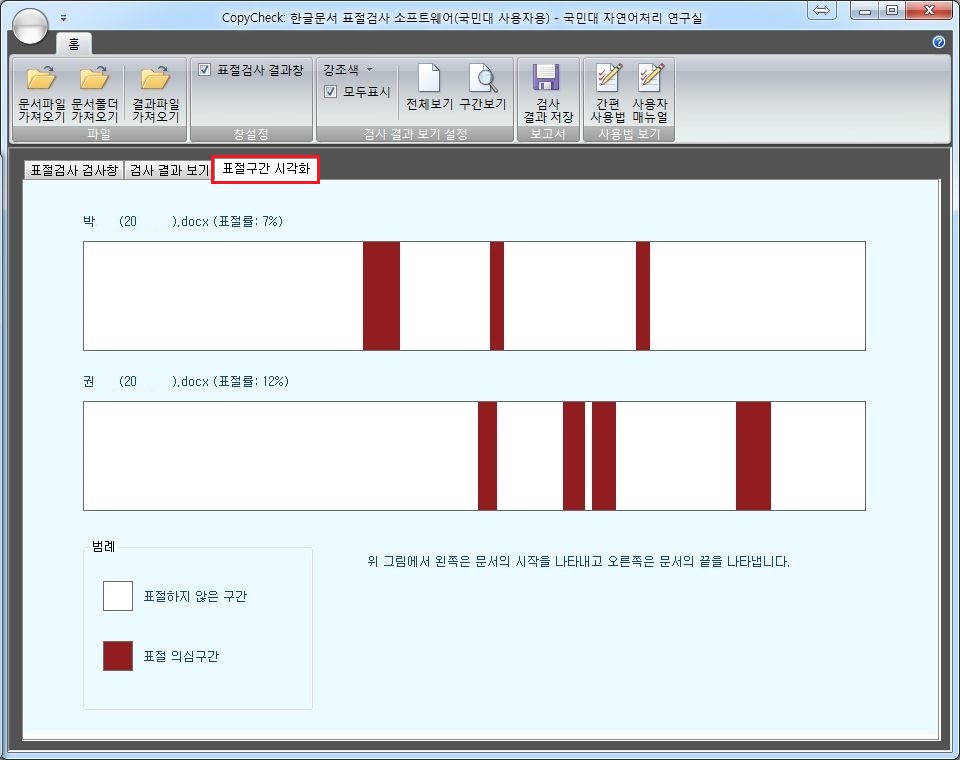Click the dark red 표절 의심구간 legend swatch
The image size is (960, 760).
[x=118, y=656]
